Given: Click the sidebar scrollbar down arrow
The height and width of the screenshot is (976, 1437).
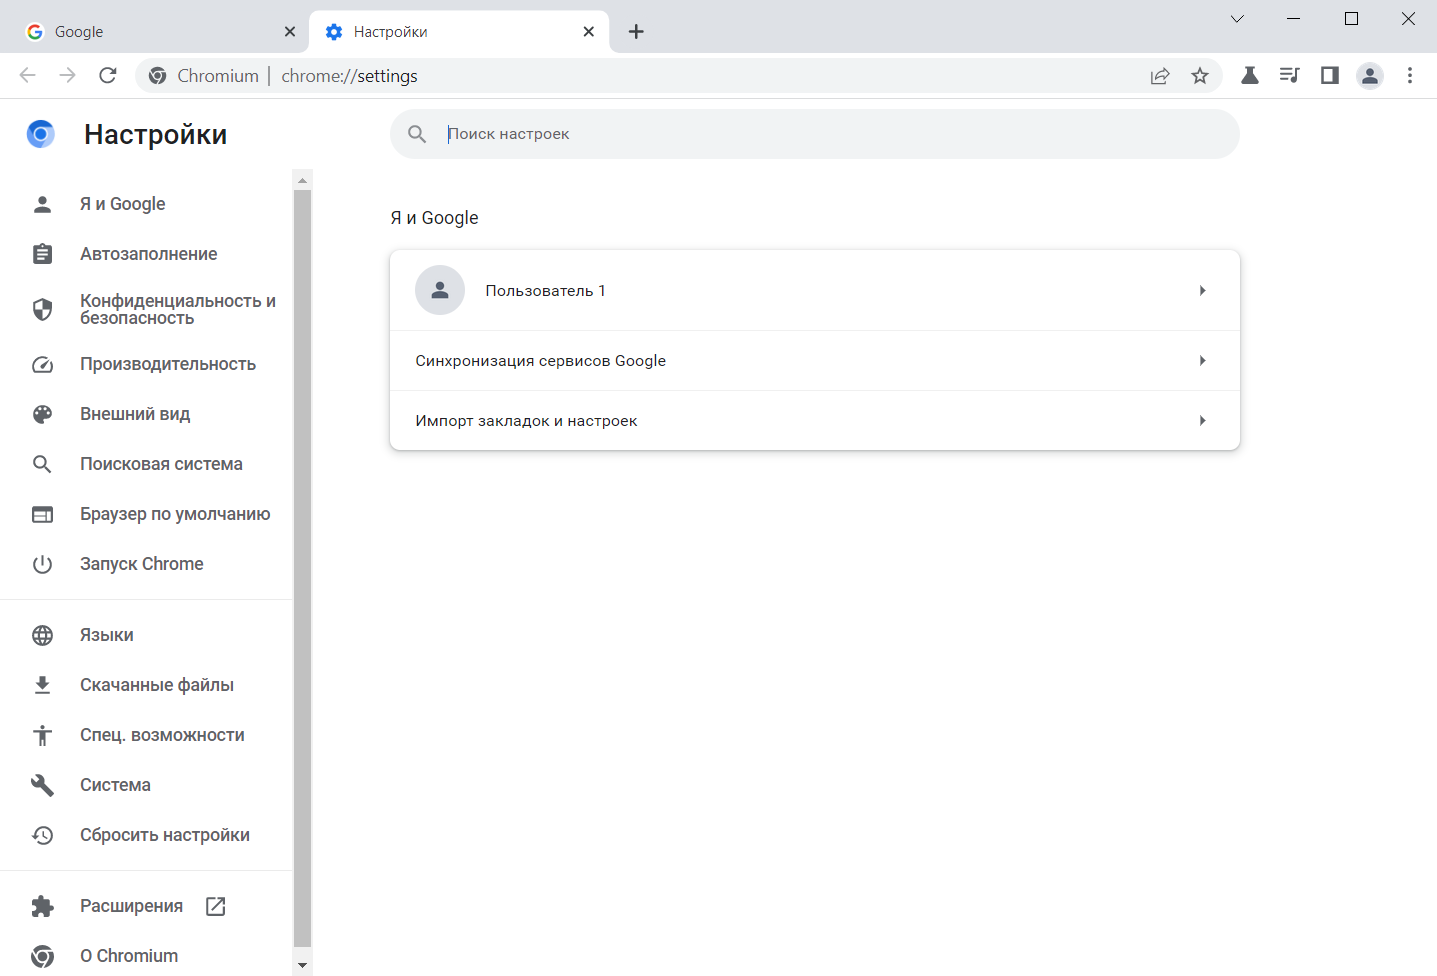Looking at the screenshot, I should pyautogui.click(x=302, y=965).
